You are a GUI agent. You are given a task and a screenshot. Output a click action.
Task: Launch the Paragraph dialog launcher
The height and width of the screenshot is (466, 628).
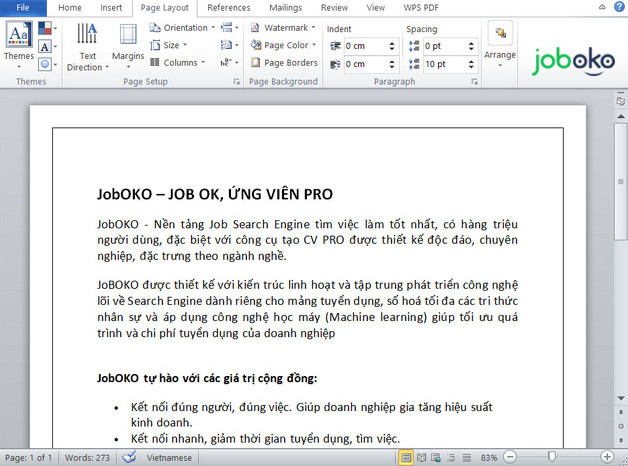pyautogui.click(x=475, y=82)
